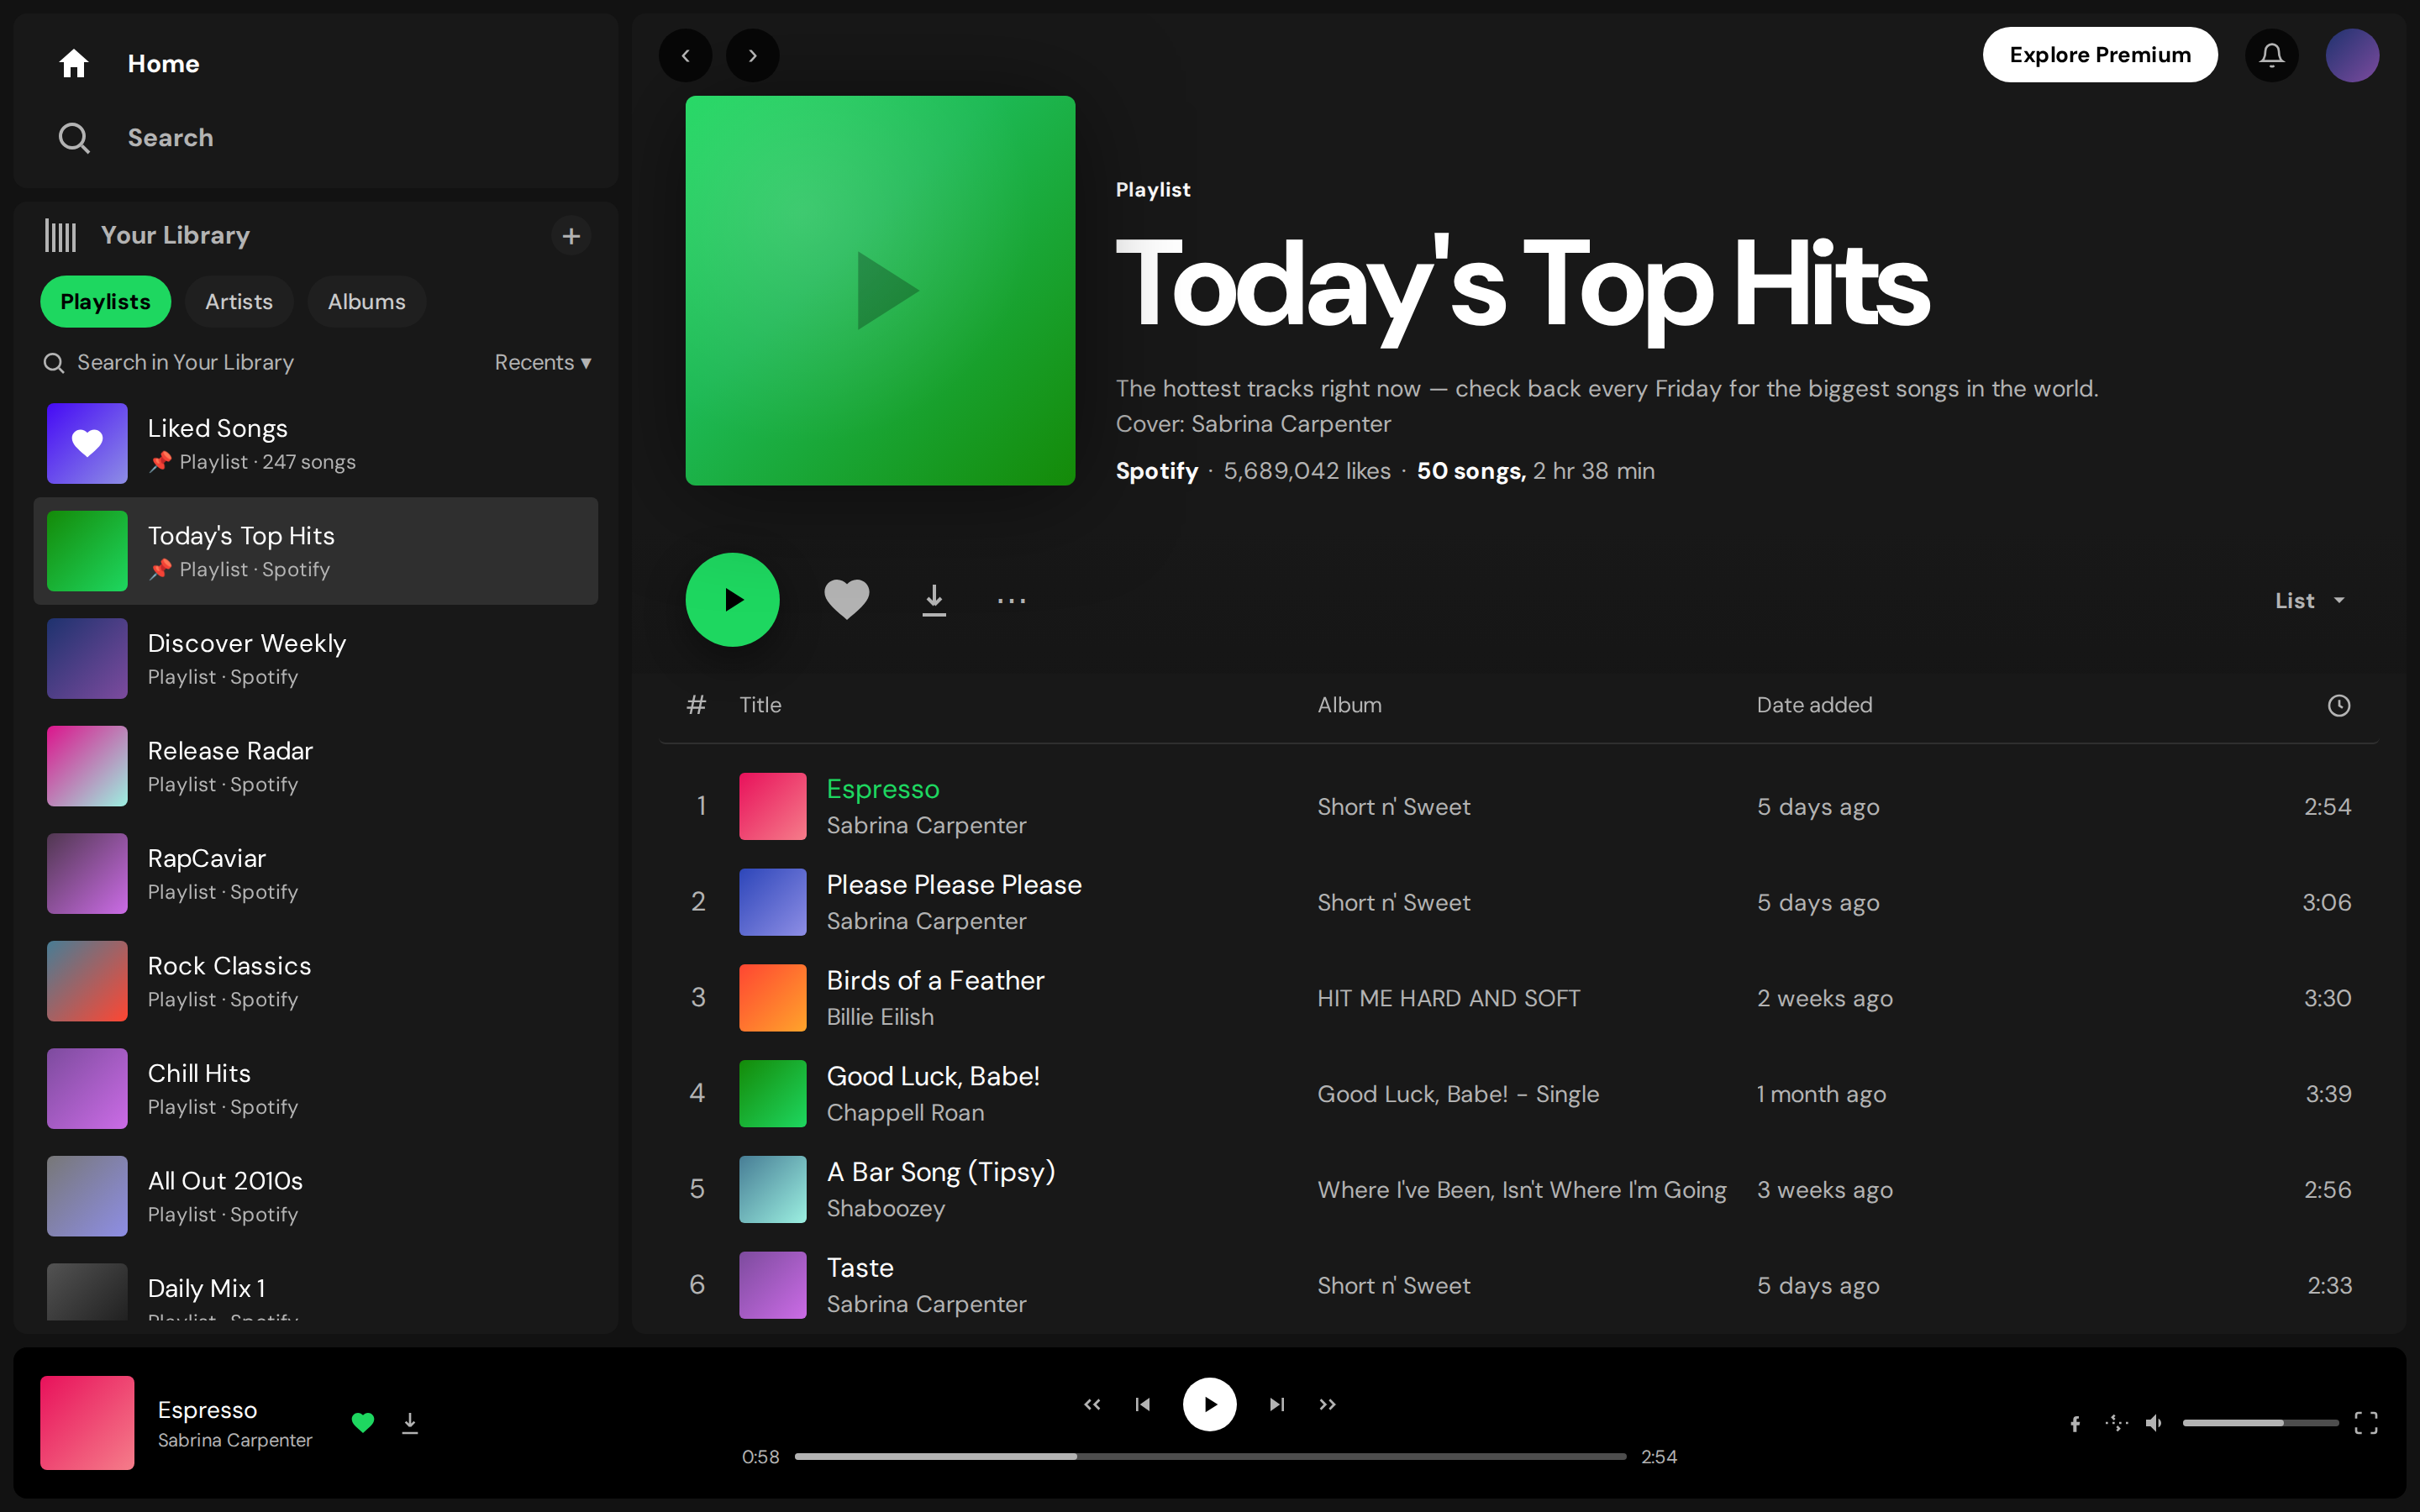2420x1512 pixels.
Task: Open the connect devices icon
Action: (x=2116, y=1422)
